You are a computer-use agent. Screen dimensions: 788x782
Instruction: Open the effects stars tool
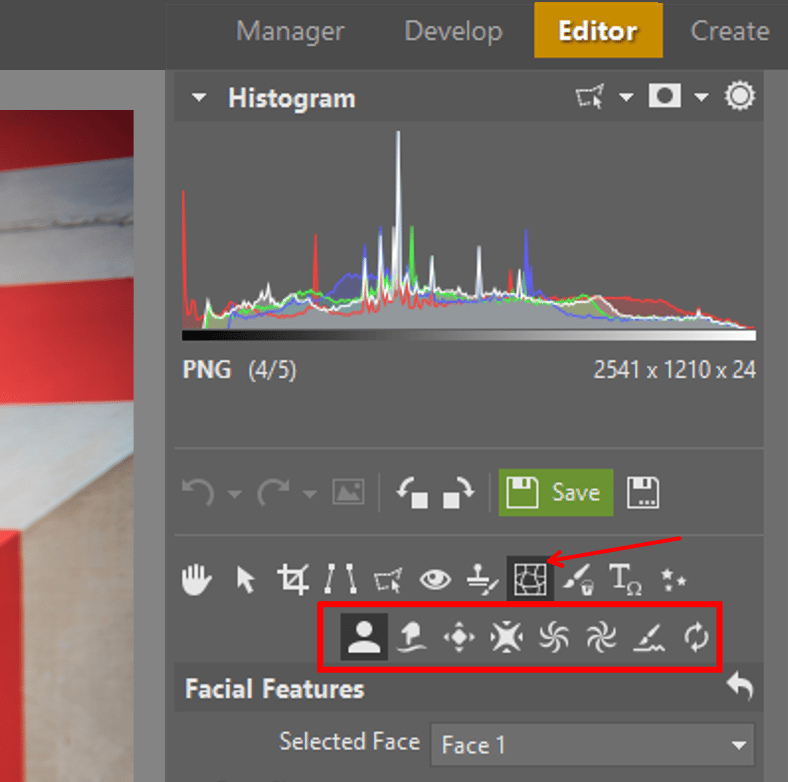point(673,579)
